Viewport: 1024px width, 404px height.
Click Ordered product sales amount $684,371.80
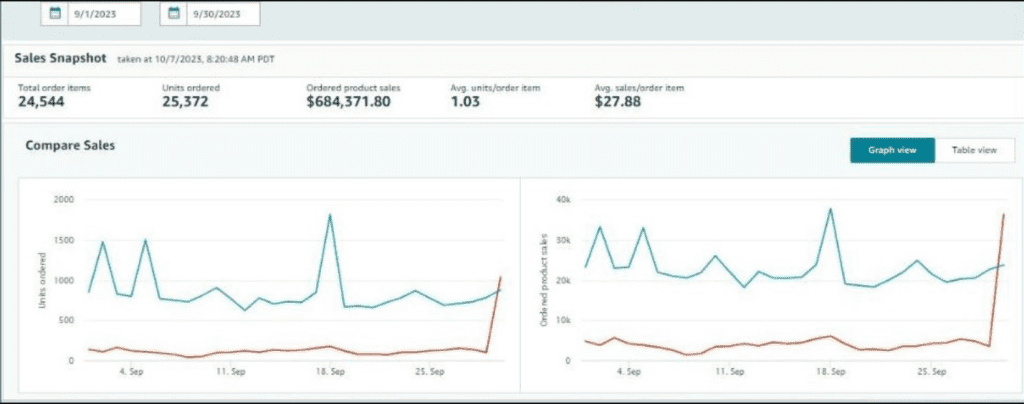pos(348,102)
